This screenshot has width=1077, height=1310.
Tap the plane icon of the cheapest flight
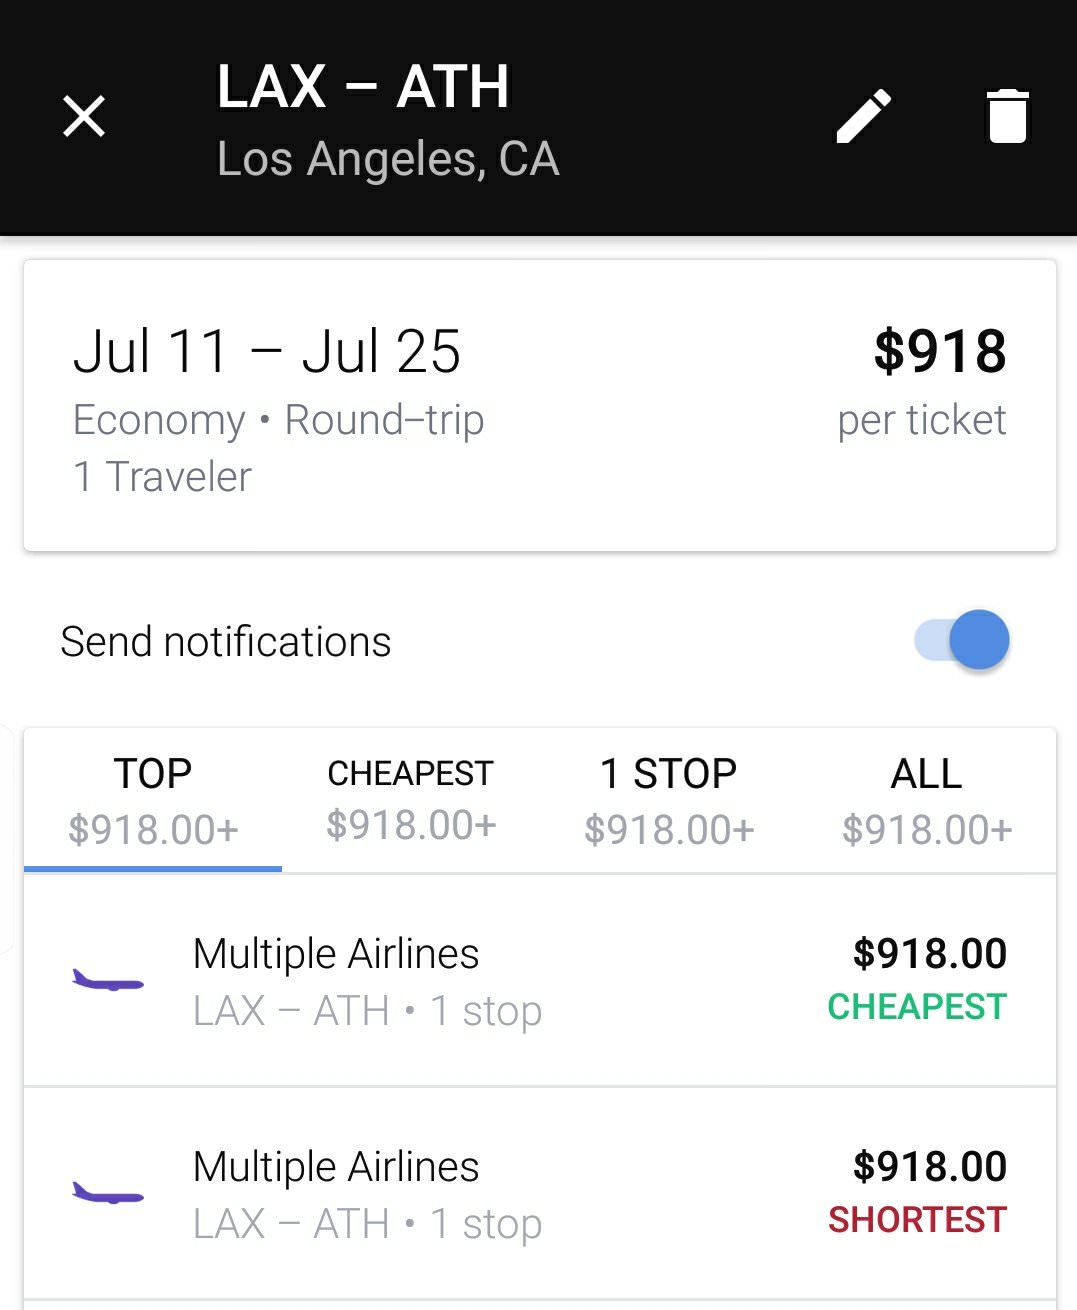[x=108, y=981]
